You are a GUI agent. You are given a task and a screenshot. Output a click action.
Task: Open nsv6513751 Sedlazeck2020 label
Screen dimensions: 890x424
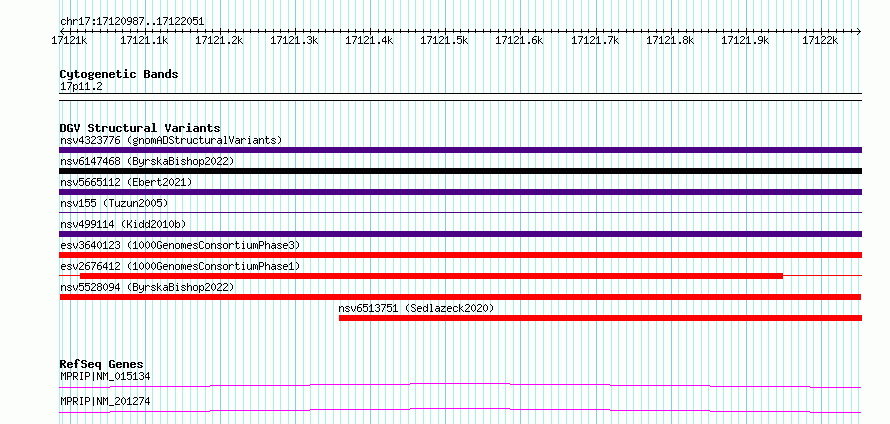click(417, 308)
